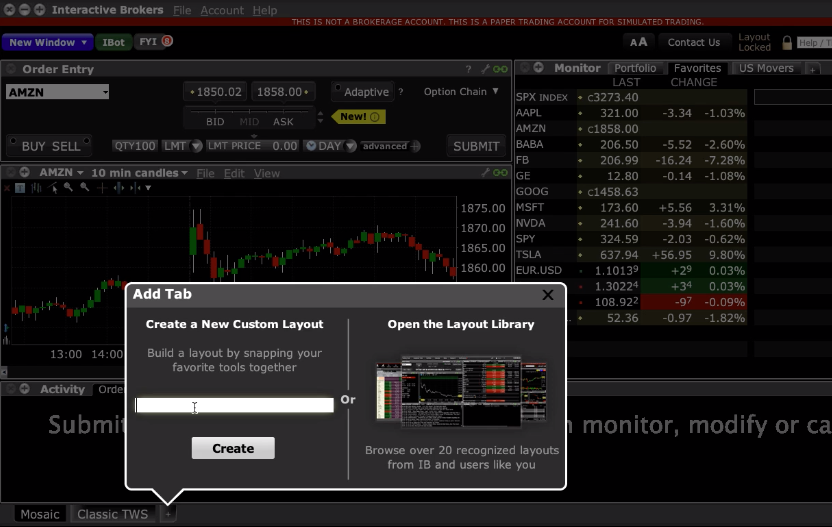Screen dimensions: 832x527
Task: Open LMT order type dropdown
Action: (x=196, y=146)
